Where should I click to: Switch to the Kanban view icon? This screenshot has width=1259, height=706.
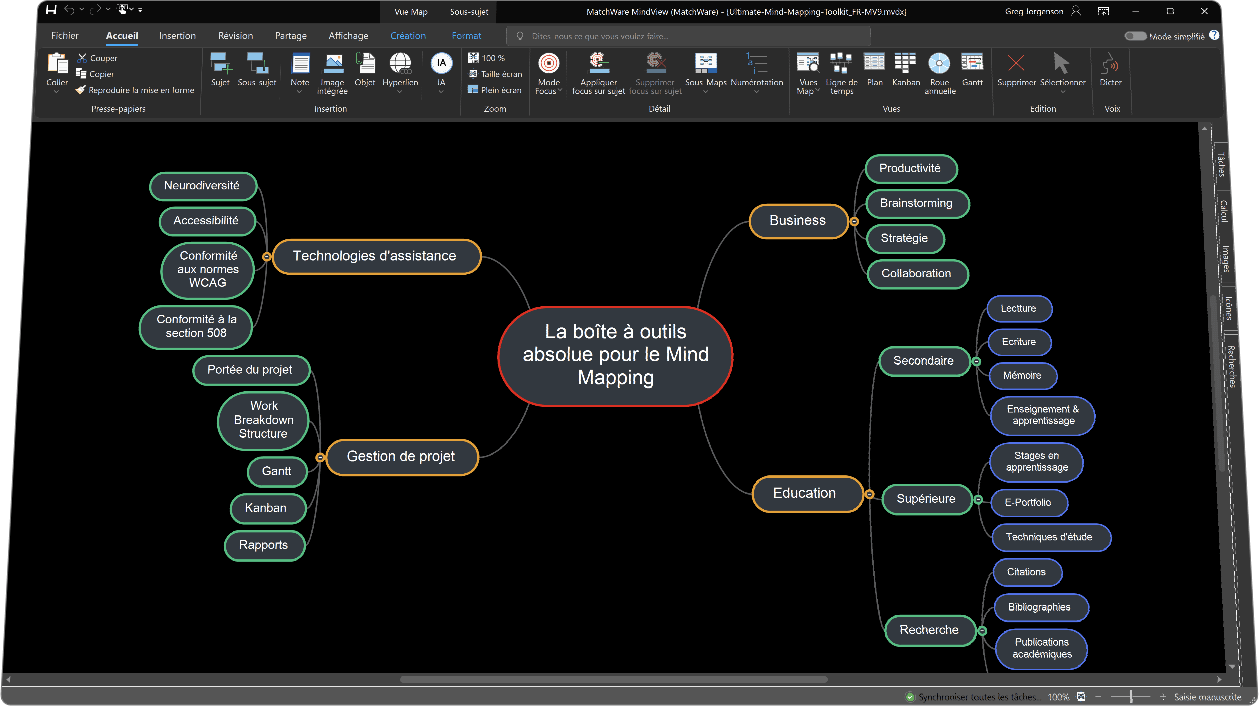[x=906, y=63]
